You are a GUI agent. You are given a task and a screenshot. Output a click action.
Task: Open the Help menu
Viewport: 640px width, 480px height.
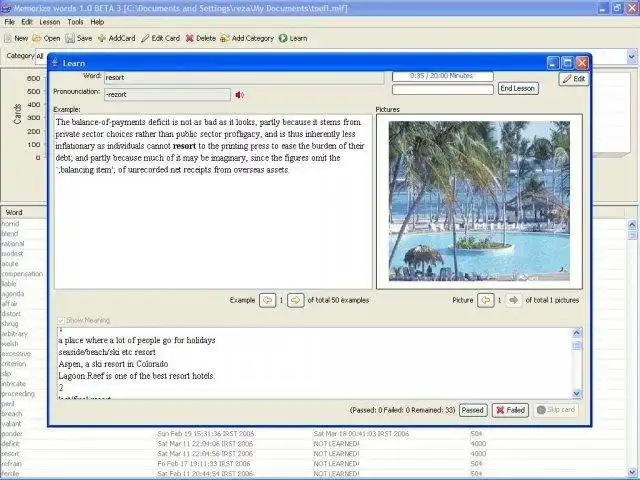coord(97,22)
